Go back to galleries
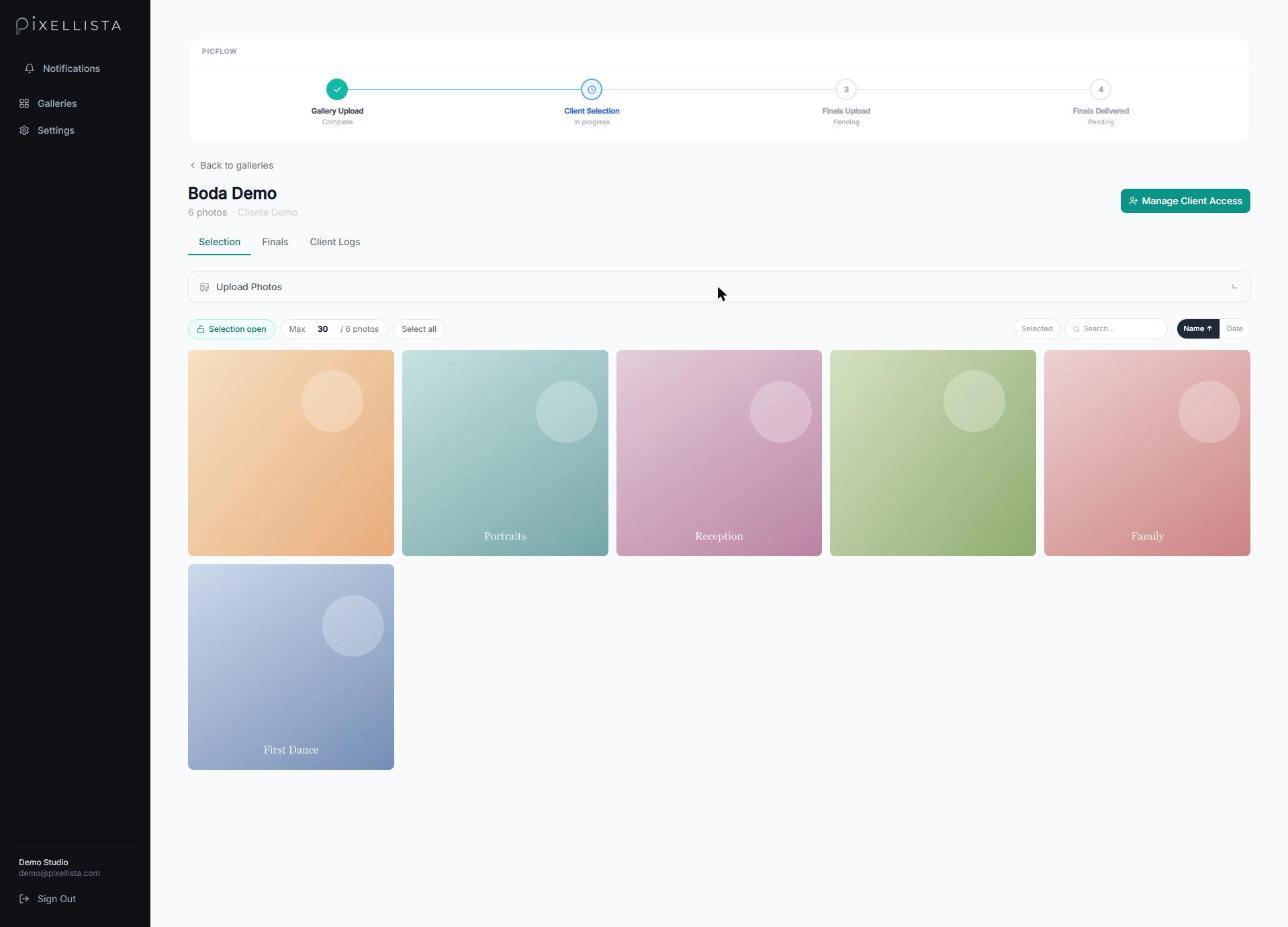Viewport: 1288px width, 927px height. pos(231,166)
